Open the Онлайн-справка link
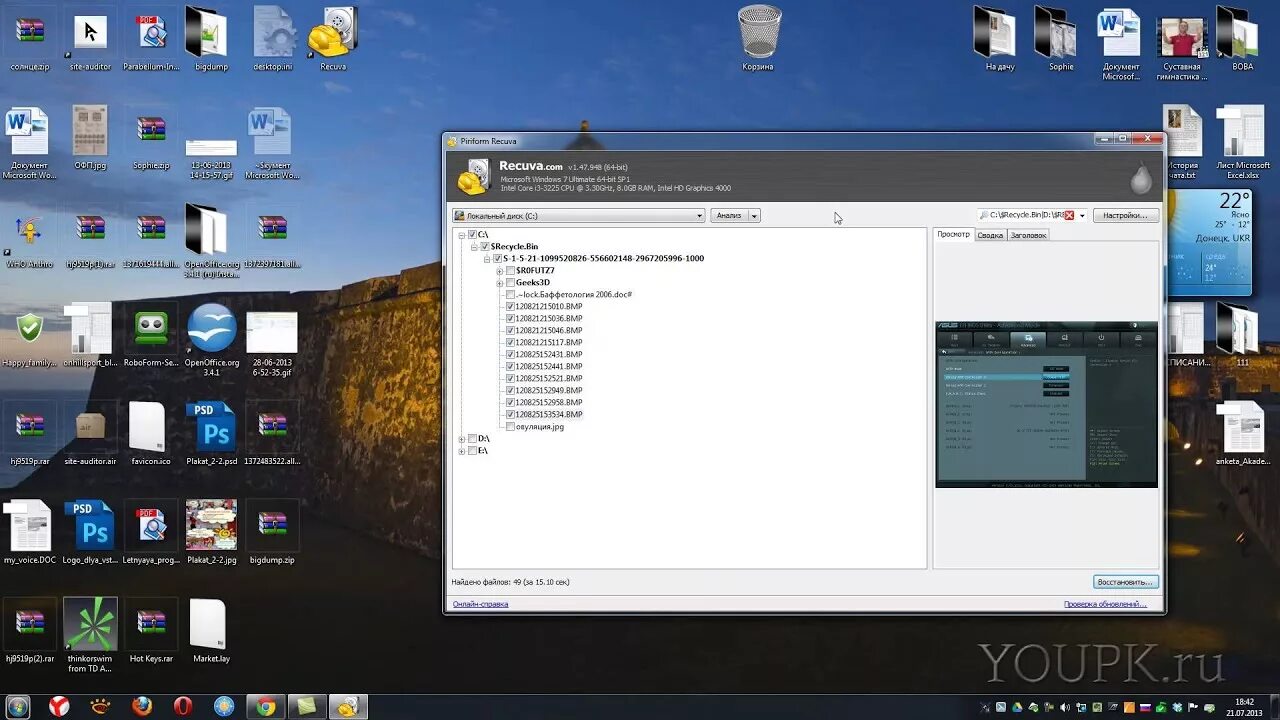1280x720 pixels. pos(481,604)
